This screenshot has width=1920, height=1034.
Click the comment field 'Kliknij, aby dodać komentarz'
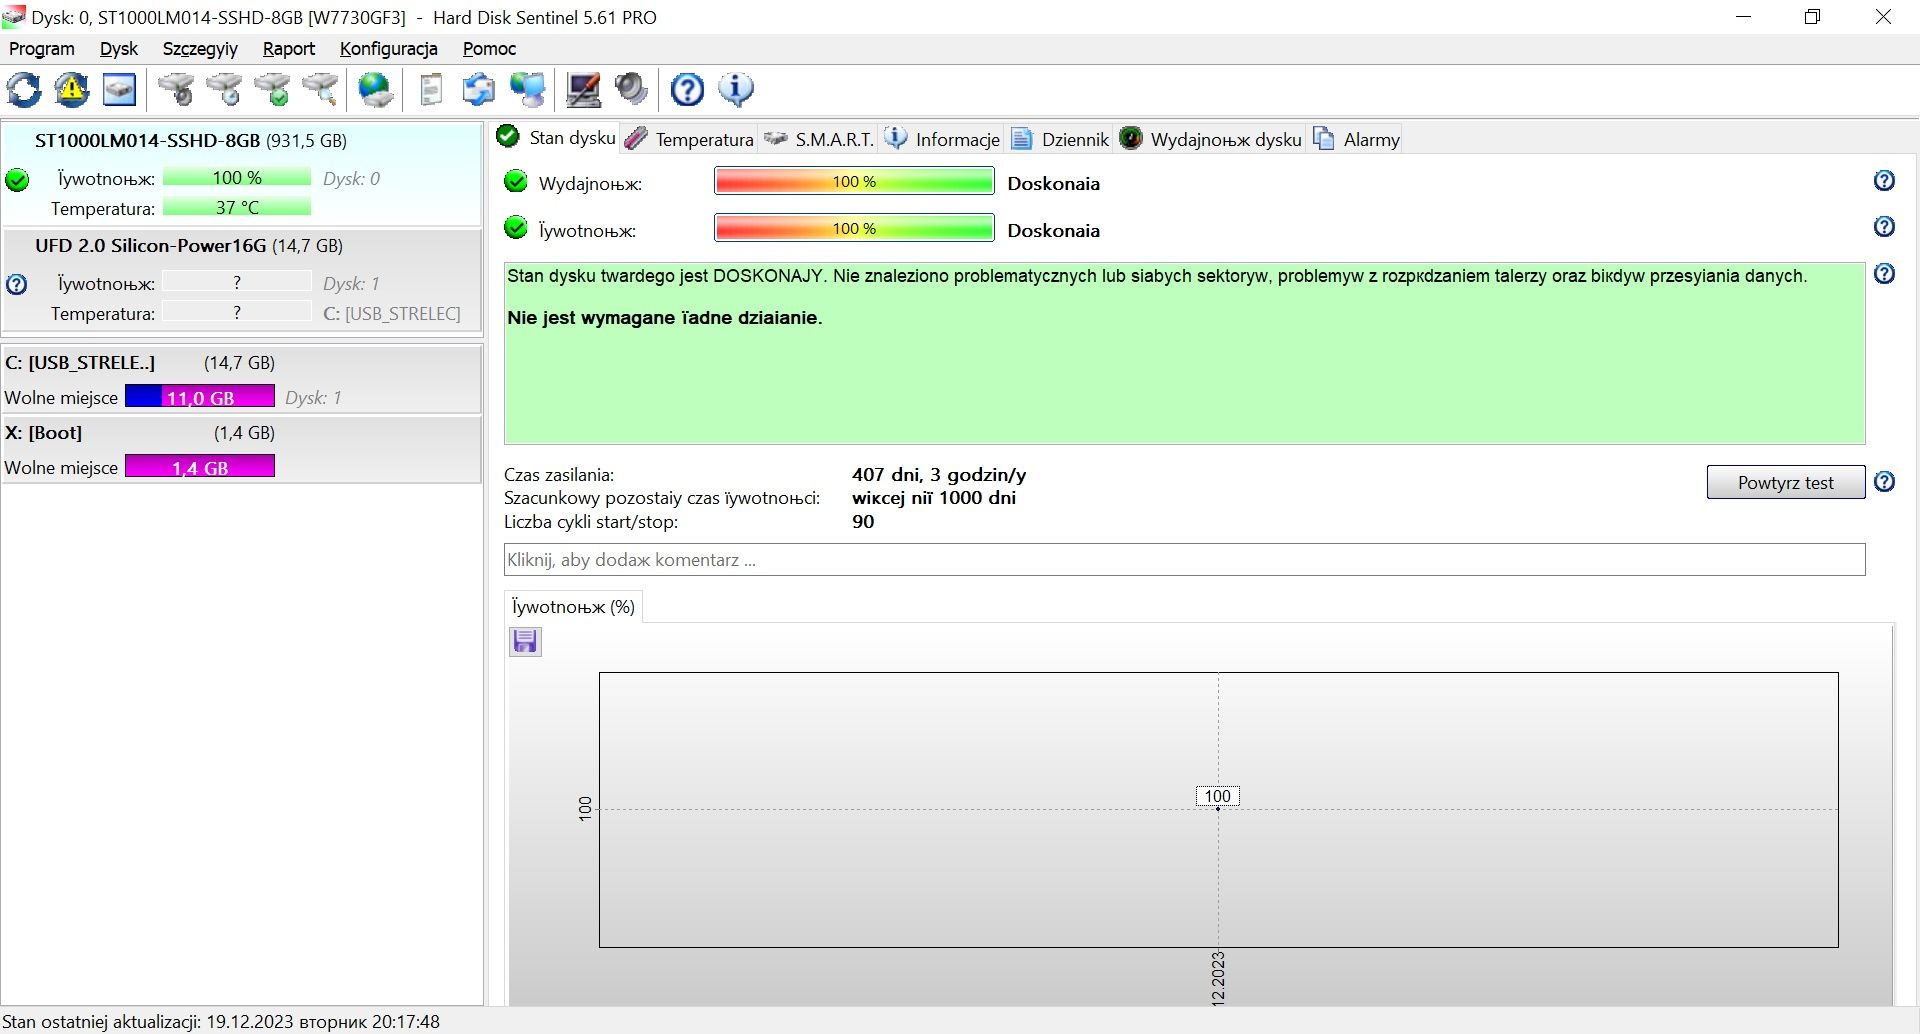click(1184, 560)
